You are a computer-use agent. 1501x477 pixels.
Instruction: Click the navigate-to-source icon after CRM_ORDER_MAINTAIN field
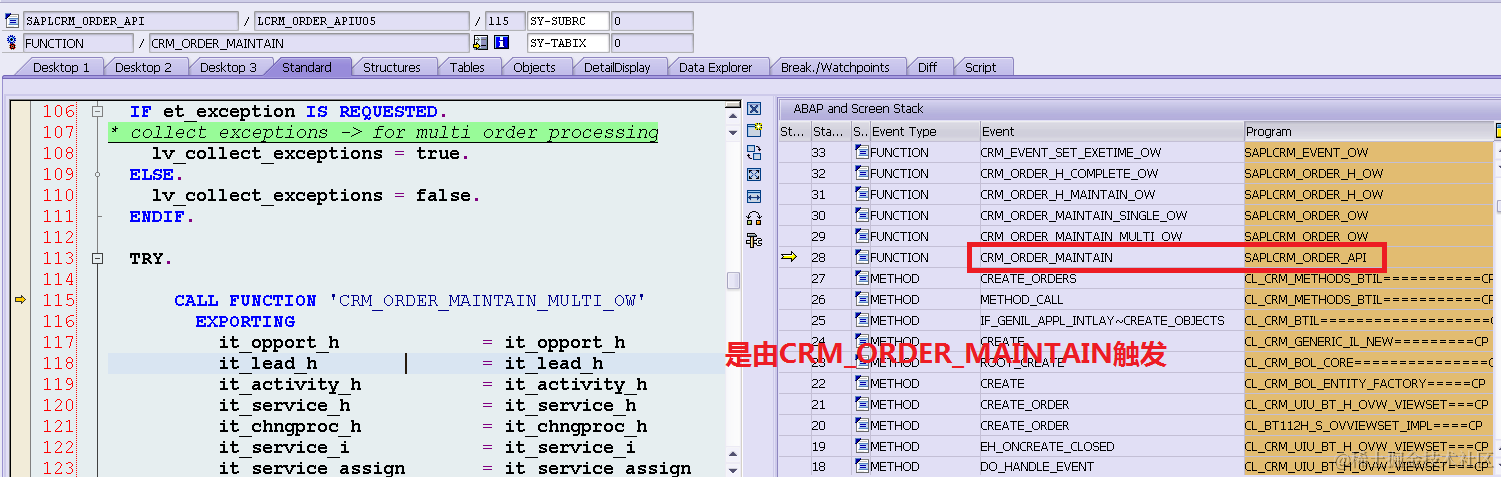click(x=481, y=43)
